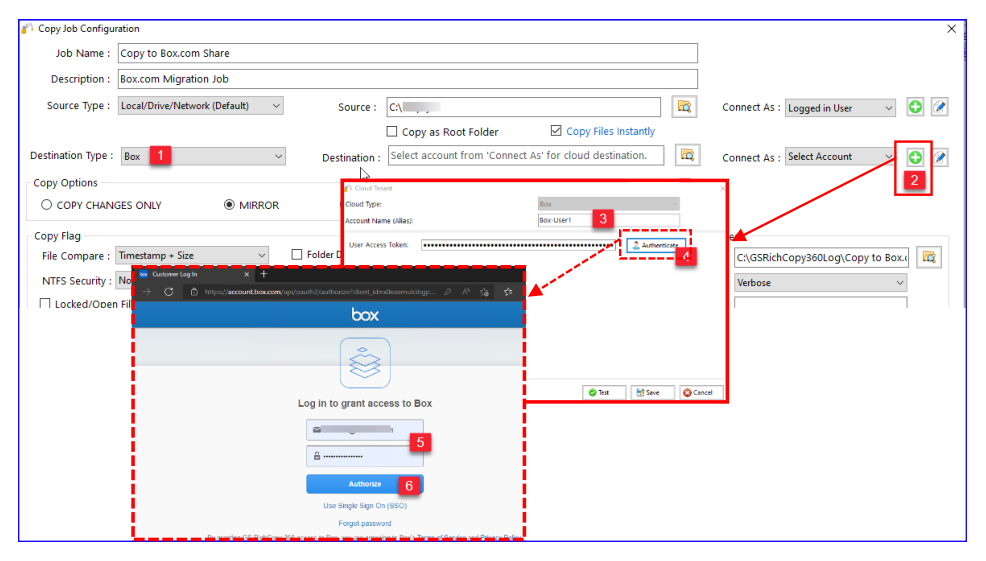The image size is (986, 561).
Task: Close the Customer Log In tab
Action: coord(246,274)
